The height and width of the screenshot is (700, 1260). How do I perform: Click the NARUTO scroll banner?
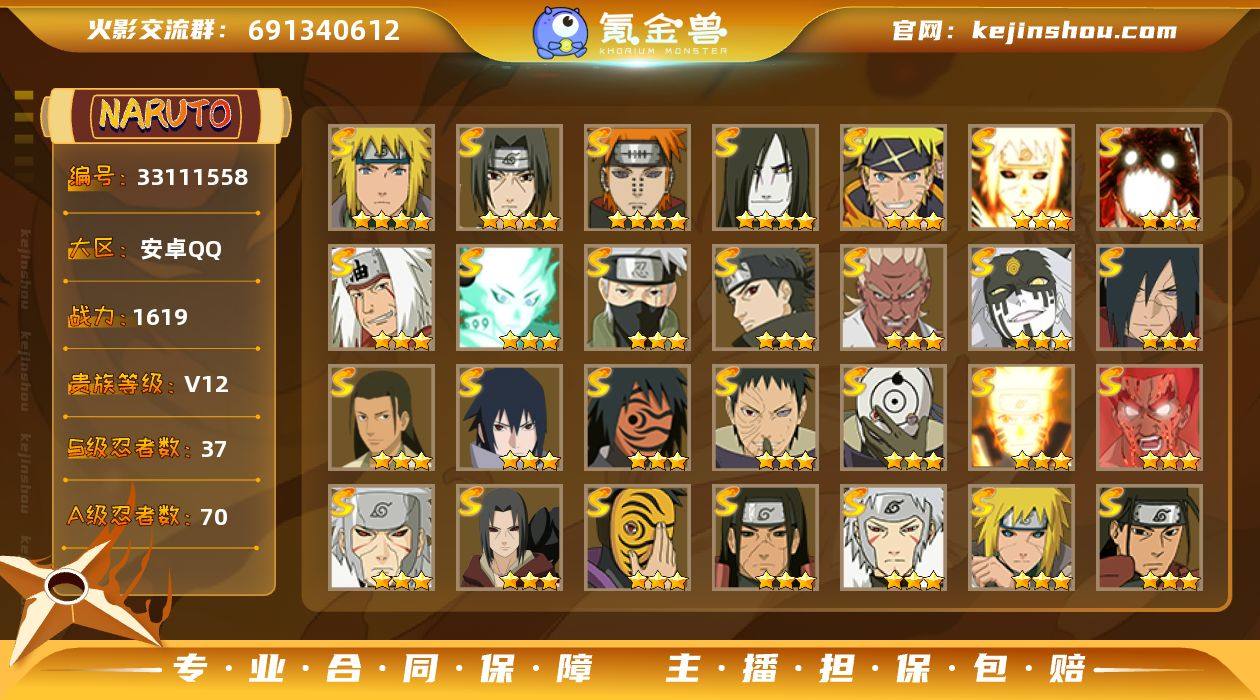tap(166, 115)
